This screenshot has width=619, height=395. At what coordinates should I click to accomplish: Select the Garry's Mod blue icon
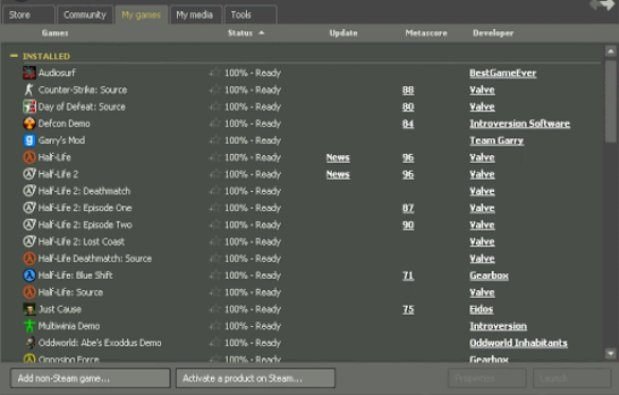click(29, 140)
